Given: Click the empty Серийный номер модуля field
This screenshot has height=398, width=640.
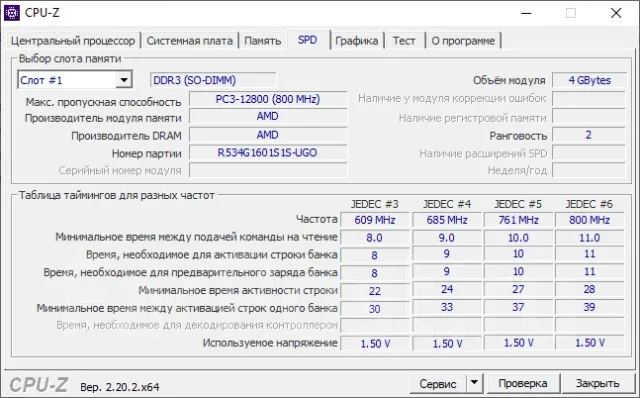Looking at the screenshot, I should click(x=268, y=170).
